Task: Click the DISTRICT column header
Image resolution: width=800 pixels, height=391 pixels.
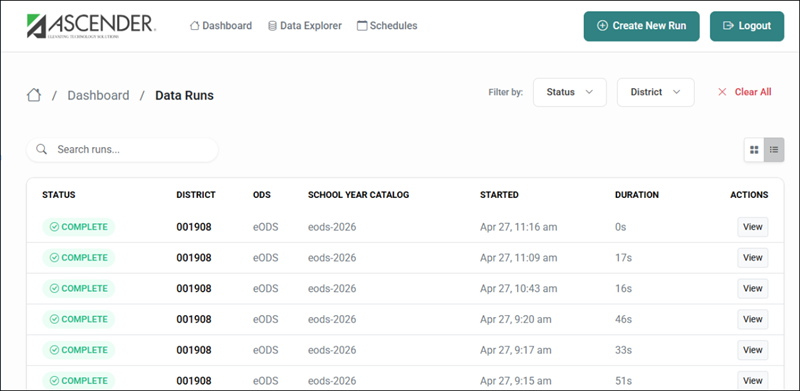Action: click(x=196, y=195)
